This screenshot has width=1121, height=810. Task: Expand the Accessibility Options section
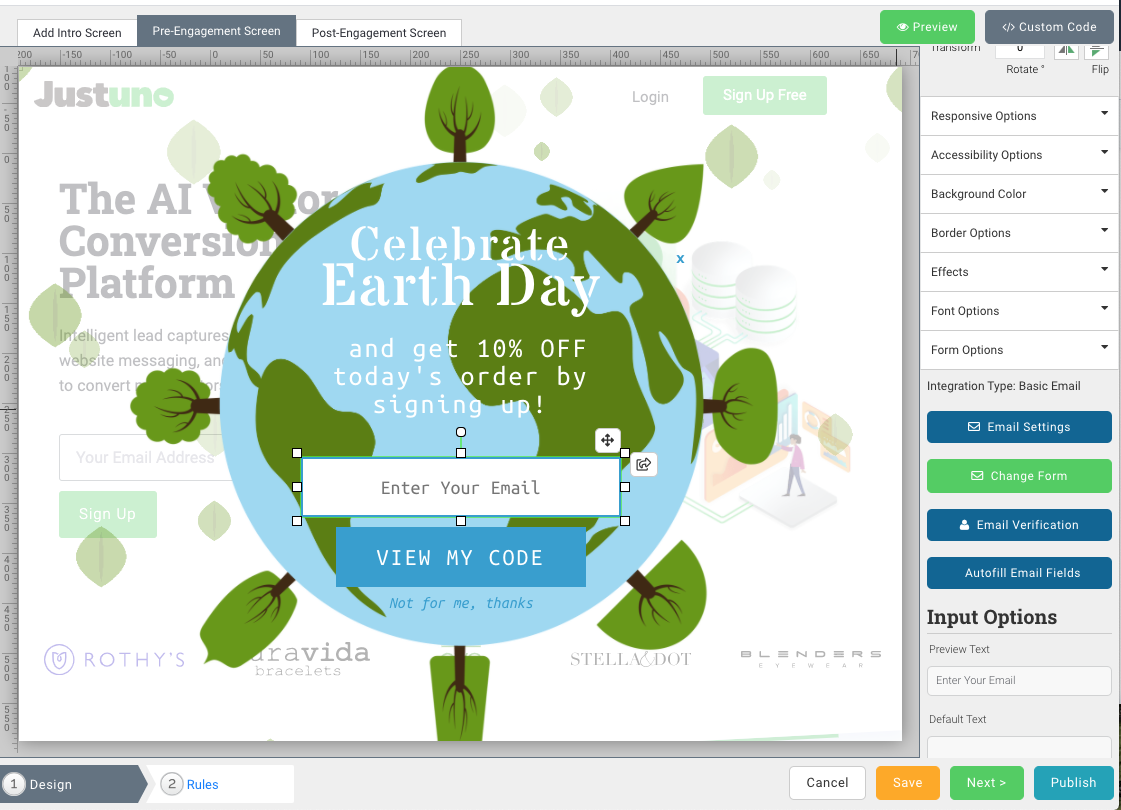(1019, 155)
